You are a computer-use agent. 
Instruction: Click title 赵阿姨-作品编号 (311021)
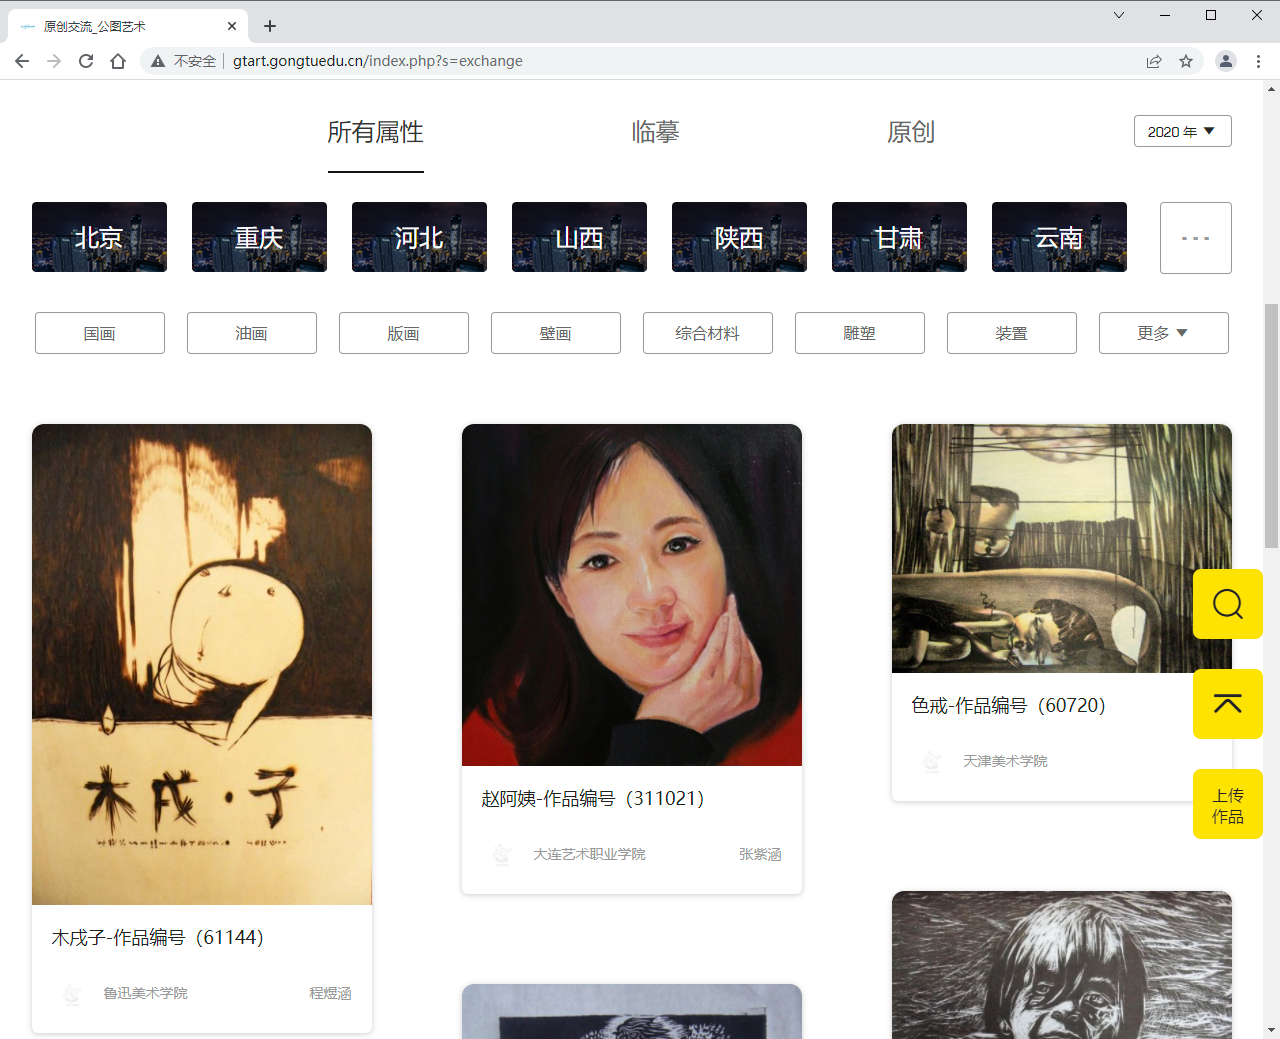pyautogui.click(x=593, y=798)
